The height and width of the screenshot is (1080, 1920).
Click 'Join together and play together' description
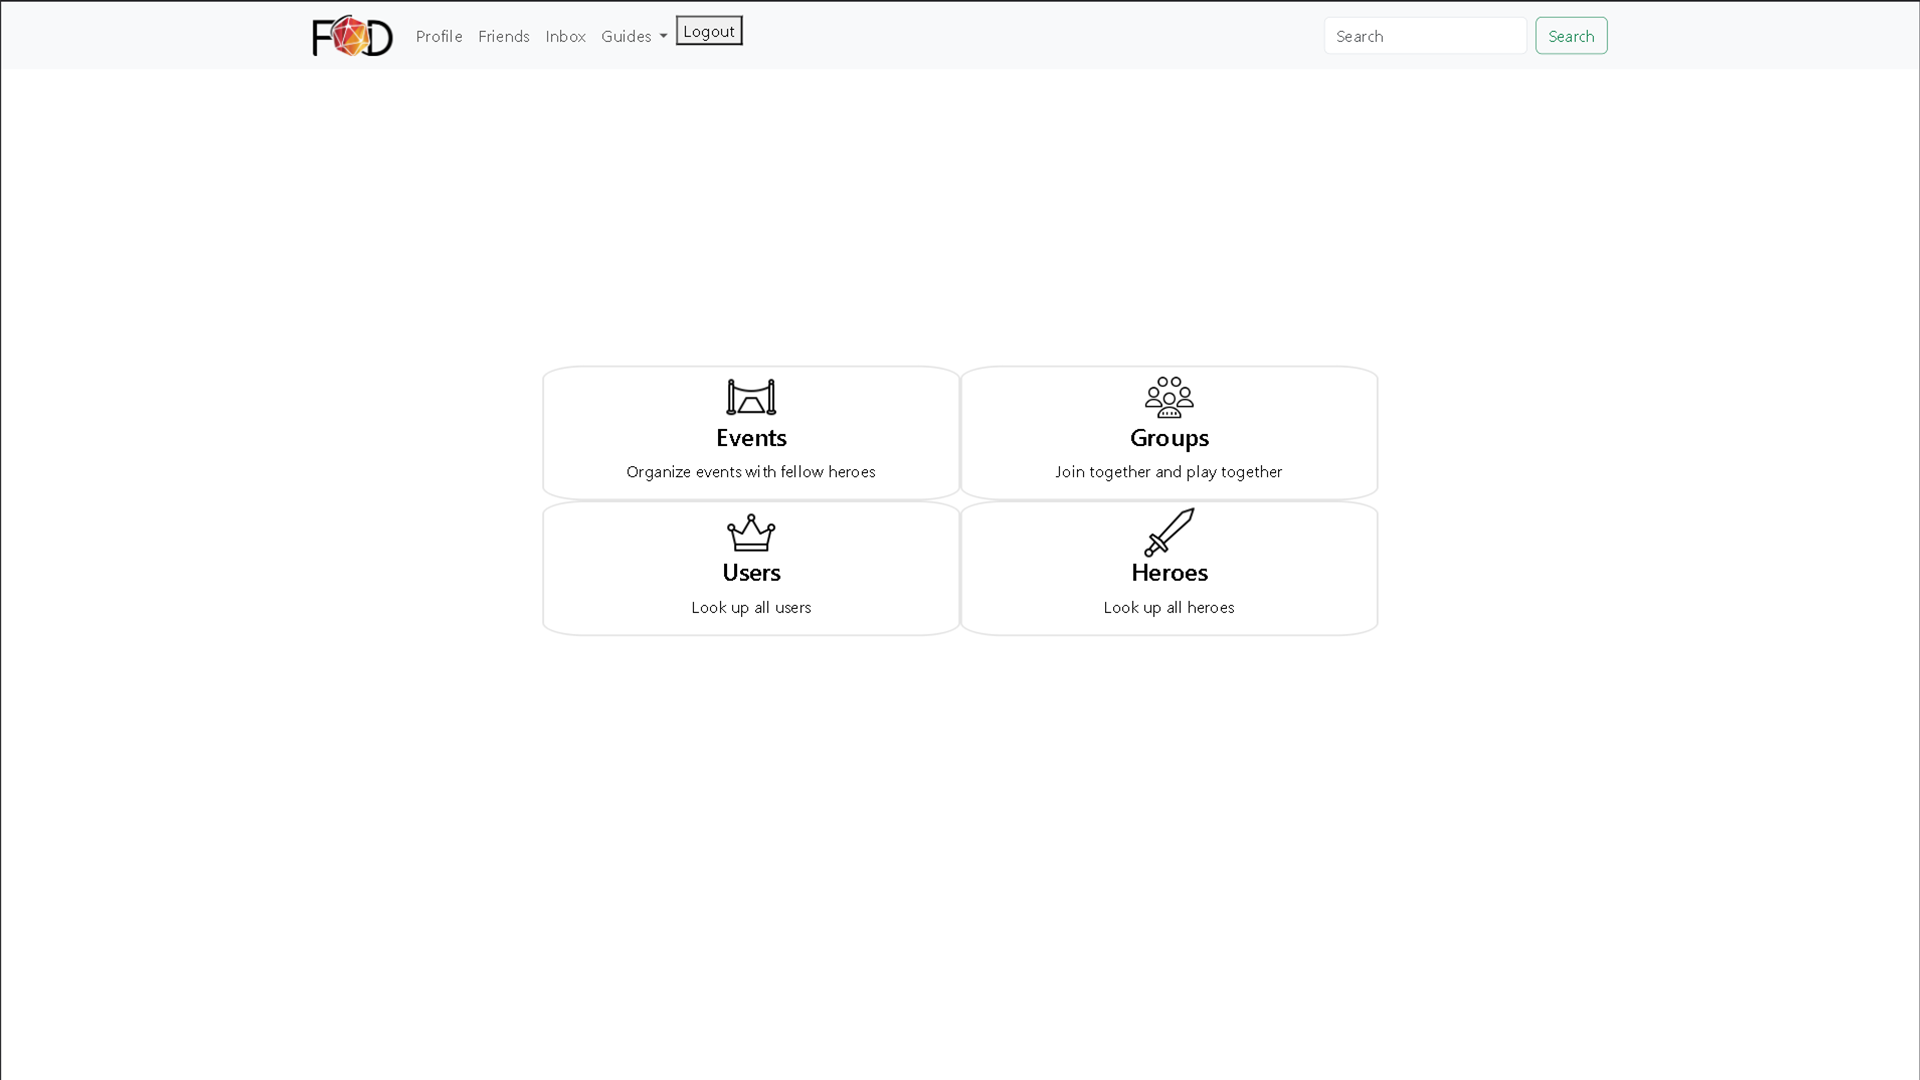[x=1168, y=471]
